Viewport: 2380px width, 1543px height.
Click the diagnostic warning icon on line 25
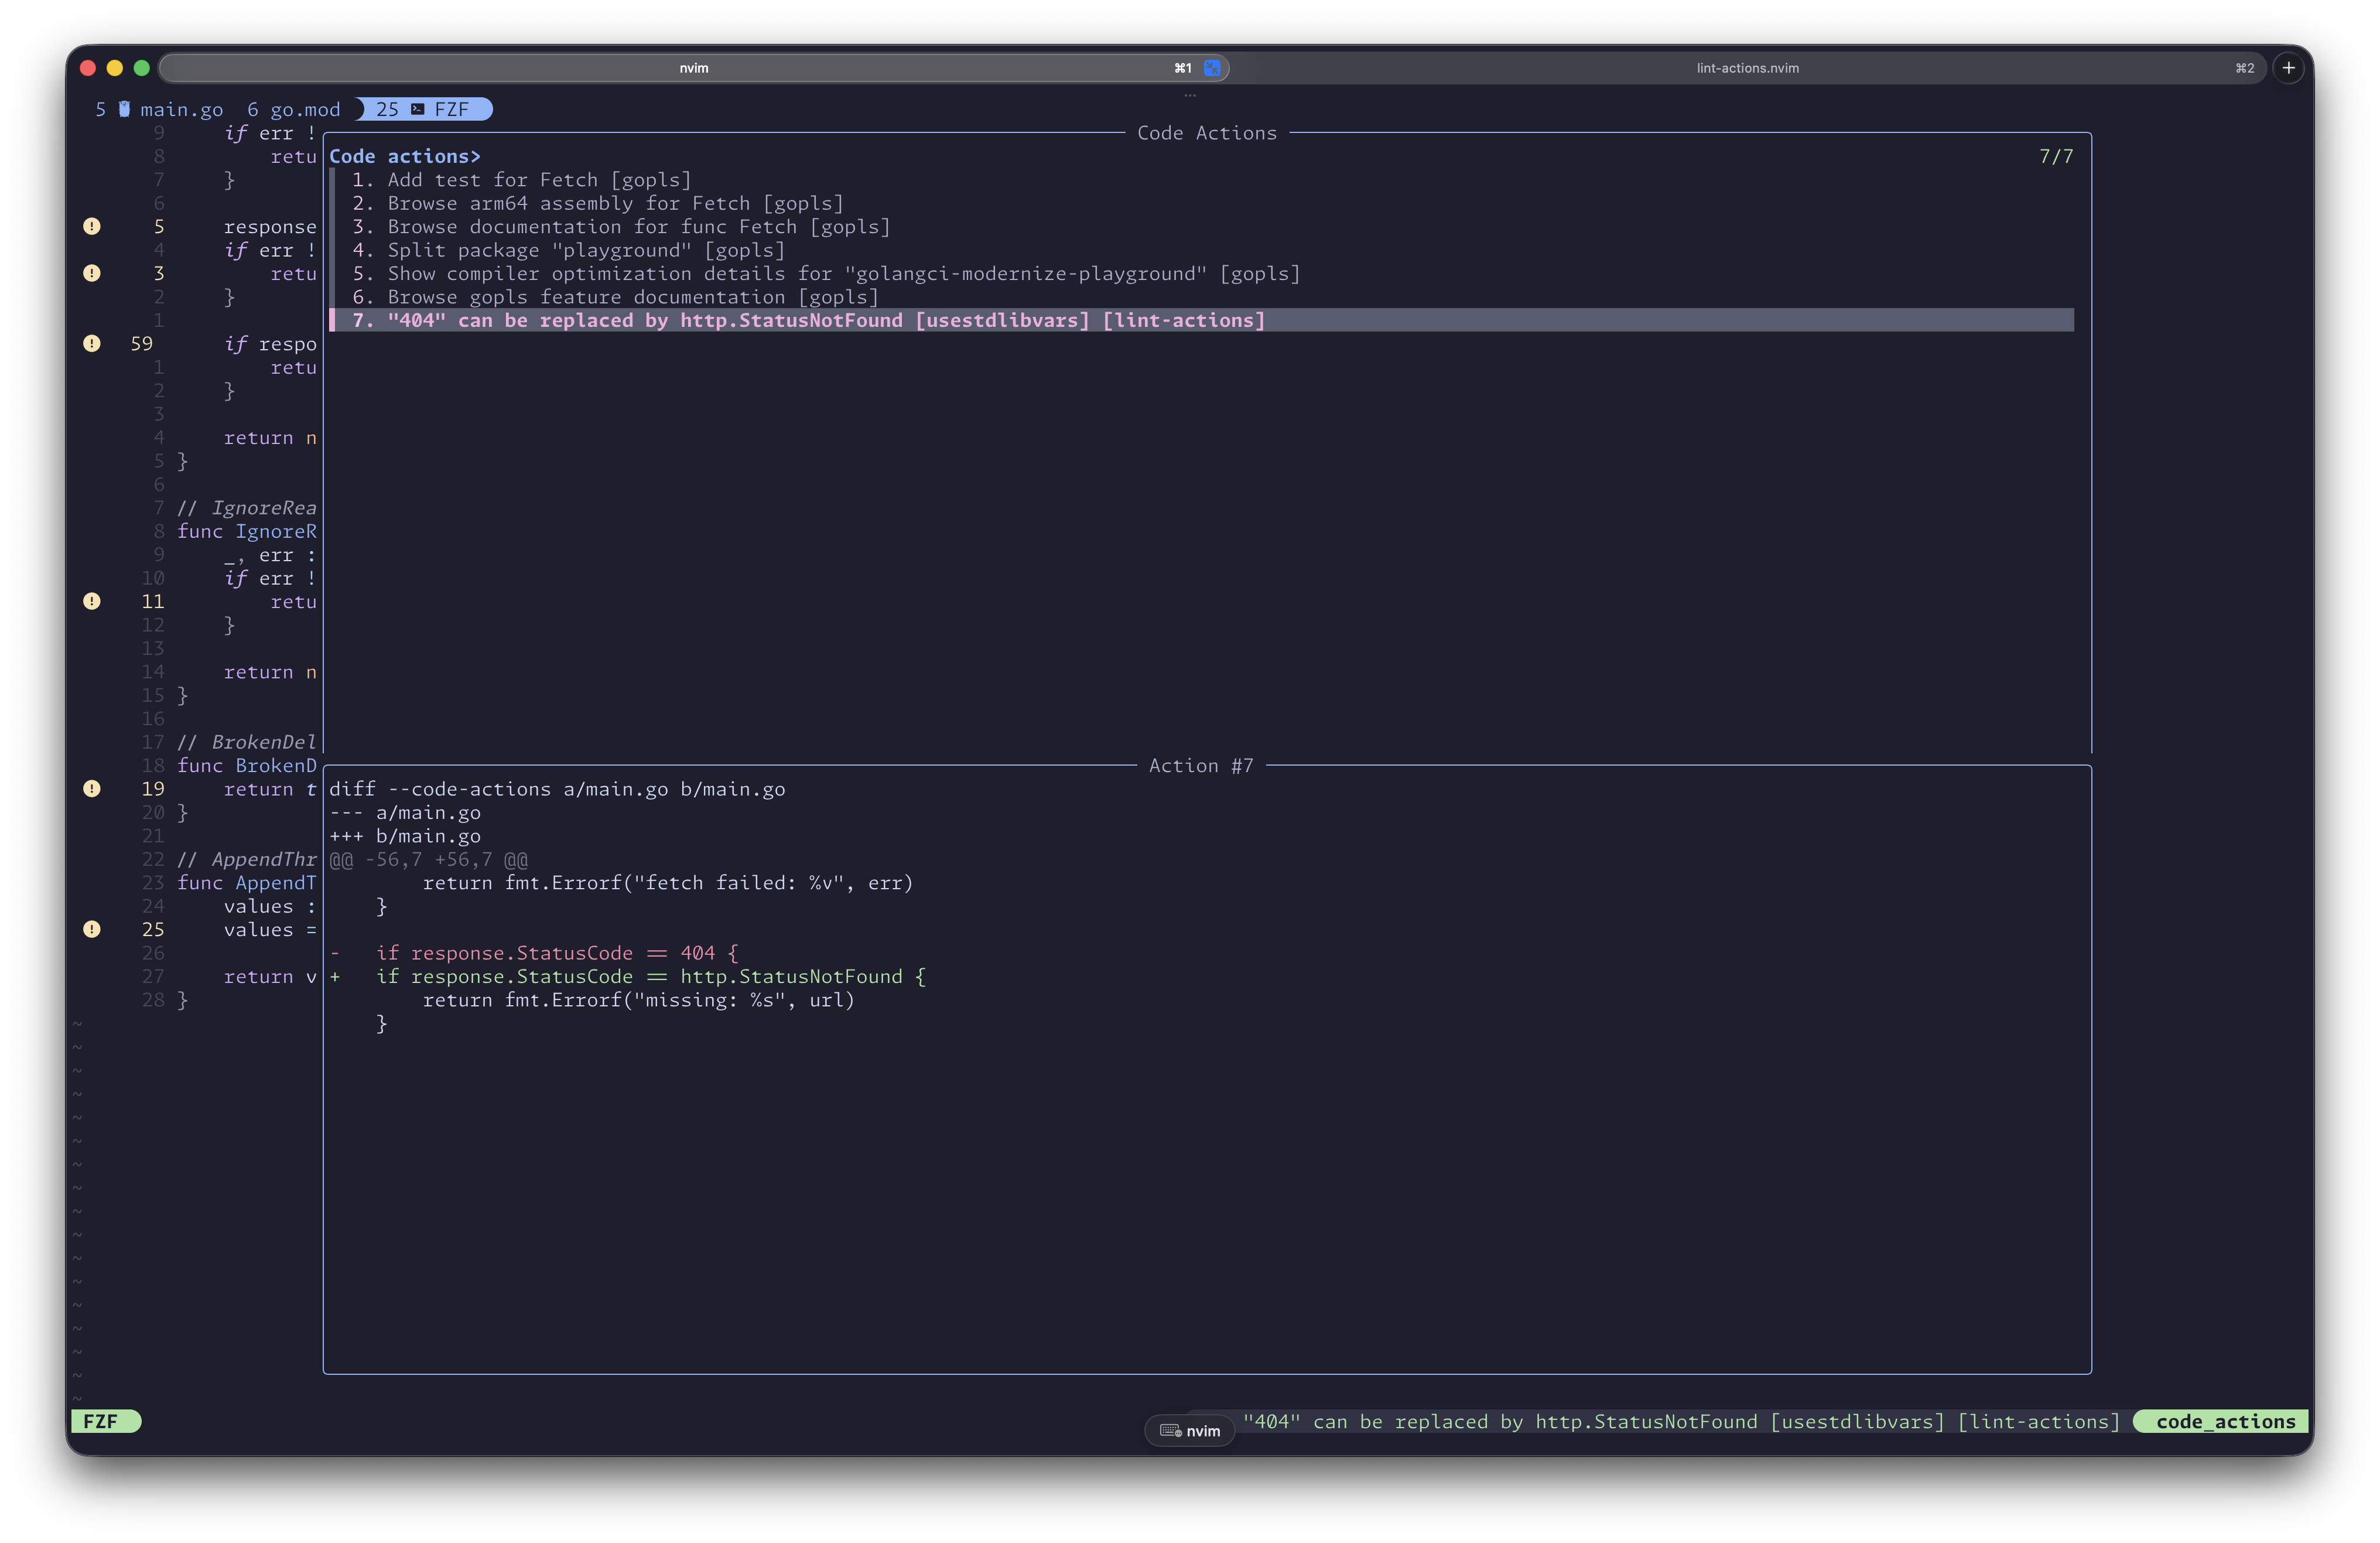(x=92, y=929)
